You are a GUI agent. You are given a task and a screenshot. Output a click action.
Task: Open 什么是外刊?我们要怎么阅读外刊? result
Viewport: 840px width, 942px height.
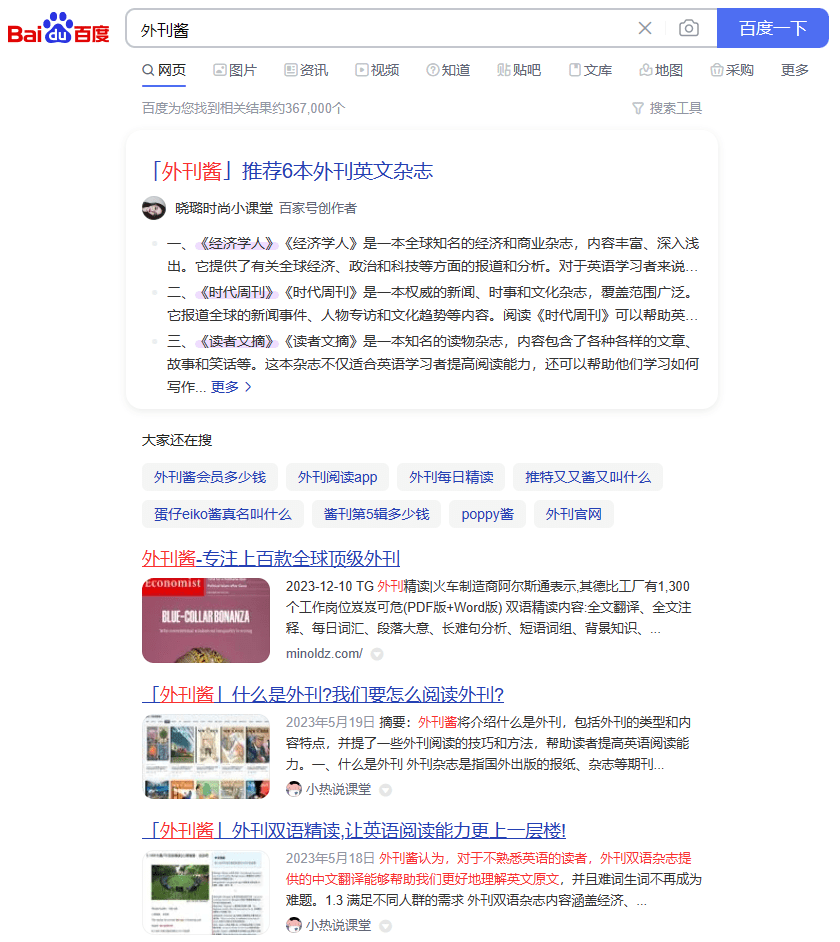[x=323, y=695]
